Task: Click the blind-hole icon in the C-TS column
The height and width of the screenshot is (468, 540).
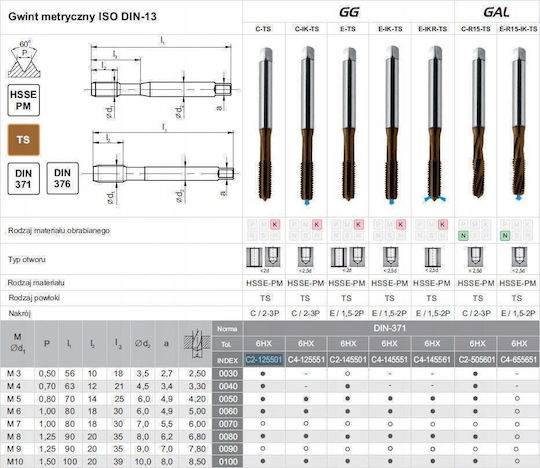Action: (272, 256)
